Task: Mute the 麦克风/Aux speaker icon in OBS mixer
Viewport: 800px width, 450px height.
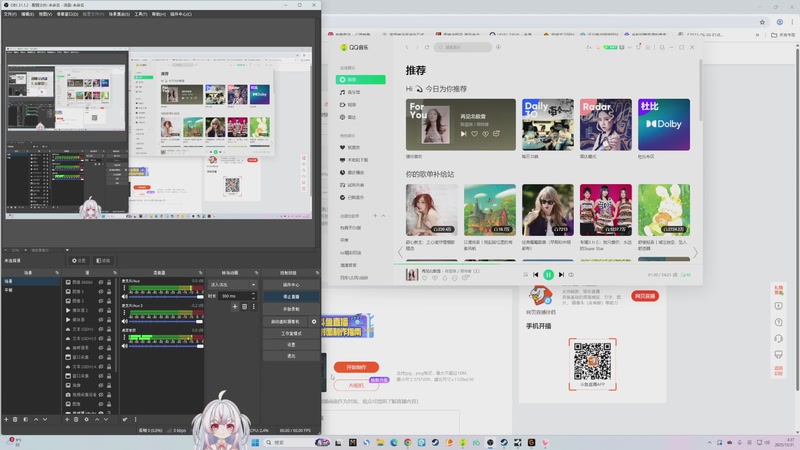Action: pyautogui.click(x=124, y=296)
